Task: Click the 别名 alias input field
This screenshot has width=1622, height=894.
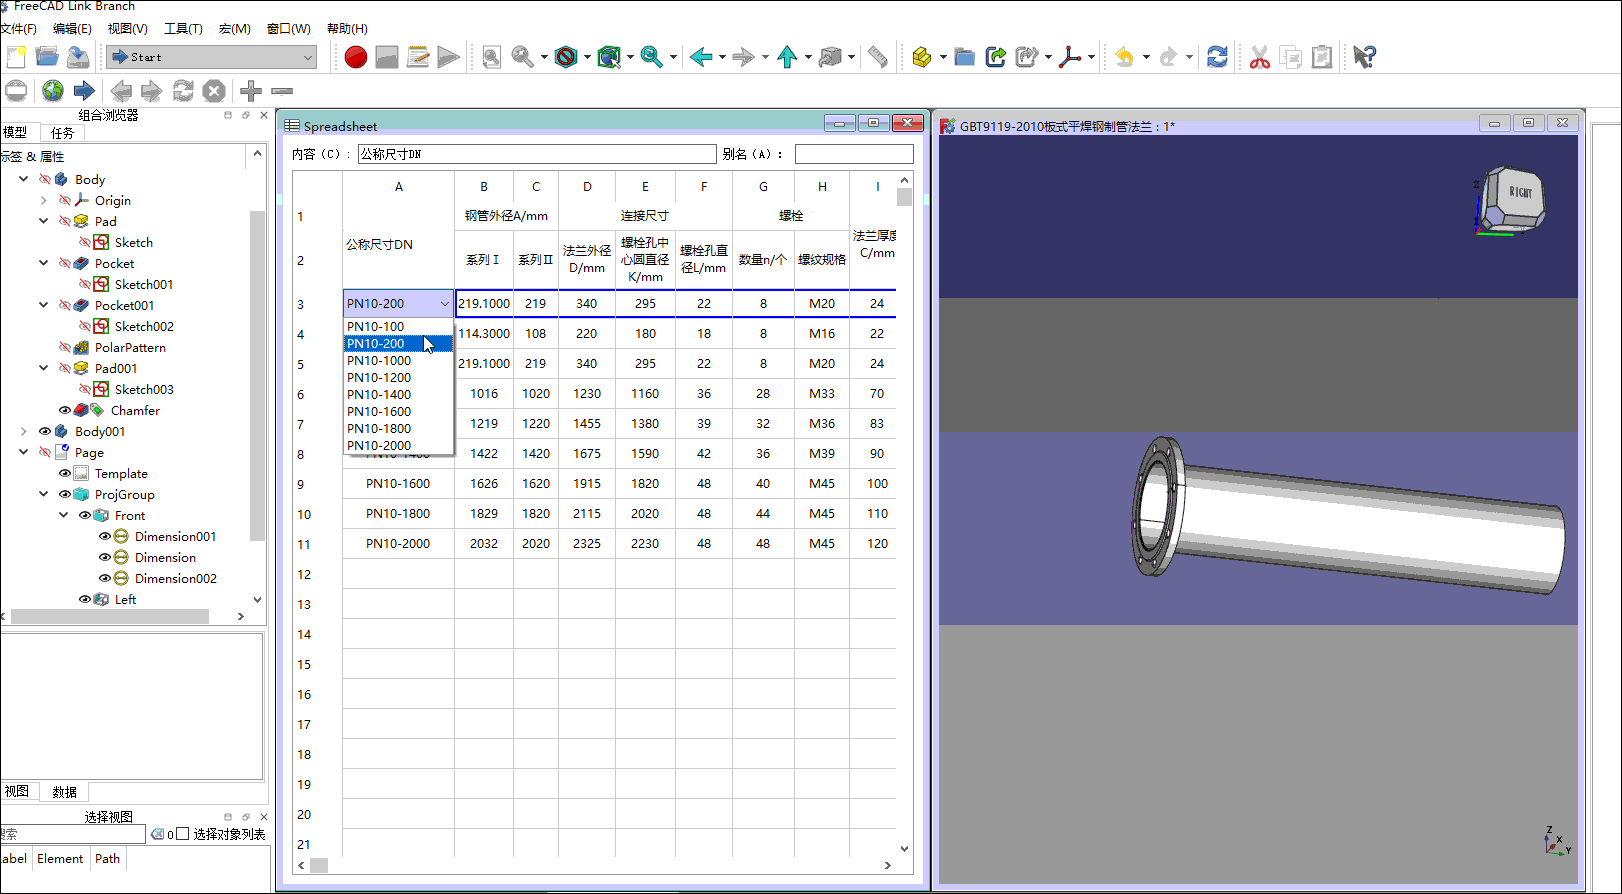Action: click(x=854, y=154)
